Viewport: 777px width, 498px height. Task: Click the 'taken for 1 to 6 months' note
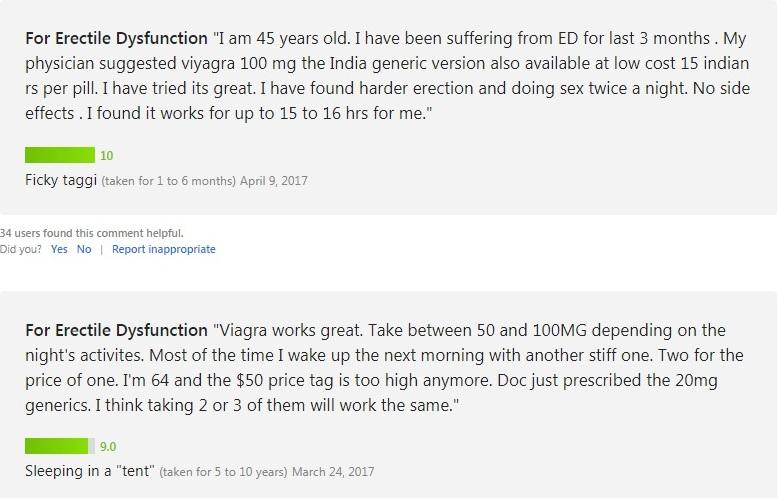168,181
